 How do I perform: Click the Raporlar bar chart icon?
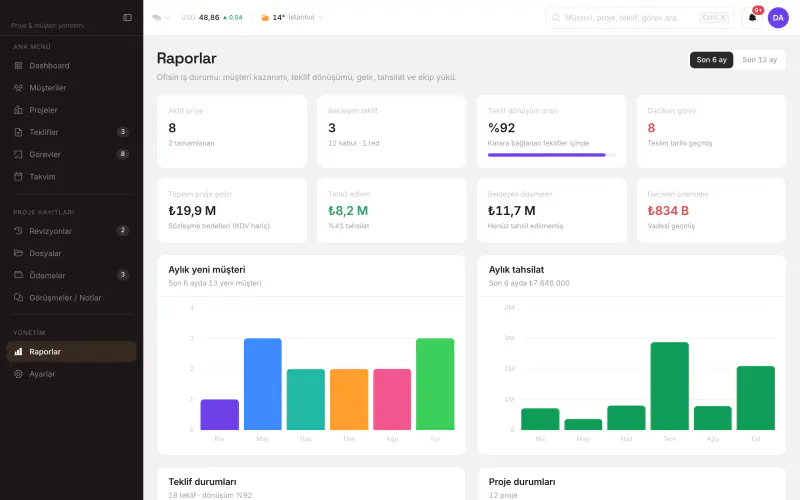[18, 352]
